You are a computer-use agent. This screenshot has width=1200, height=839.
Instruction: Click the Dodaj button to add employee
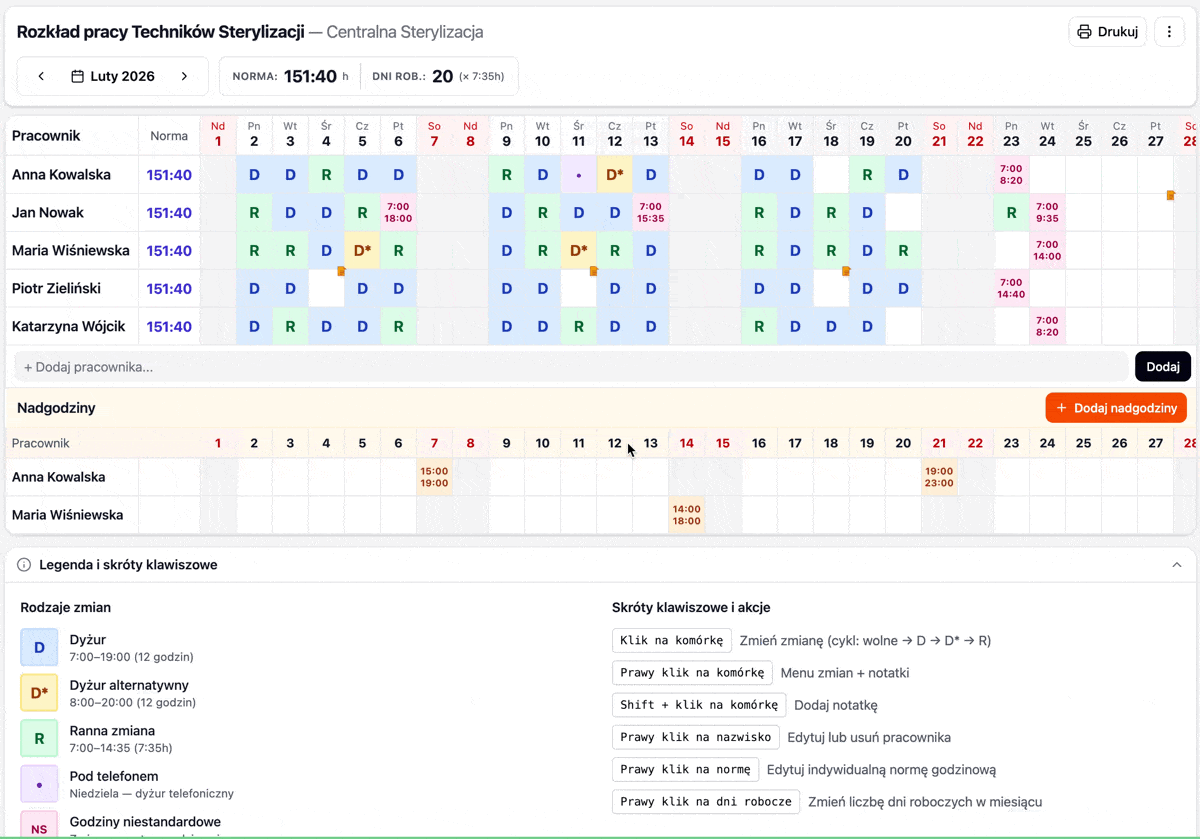point(1162,367)
